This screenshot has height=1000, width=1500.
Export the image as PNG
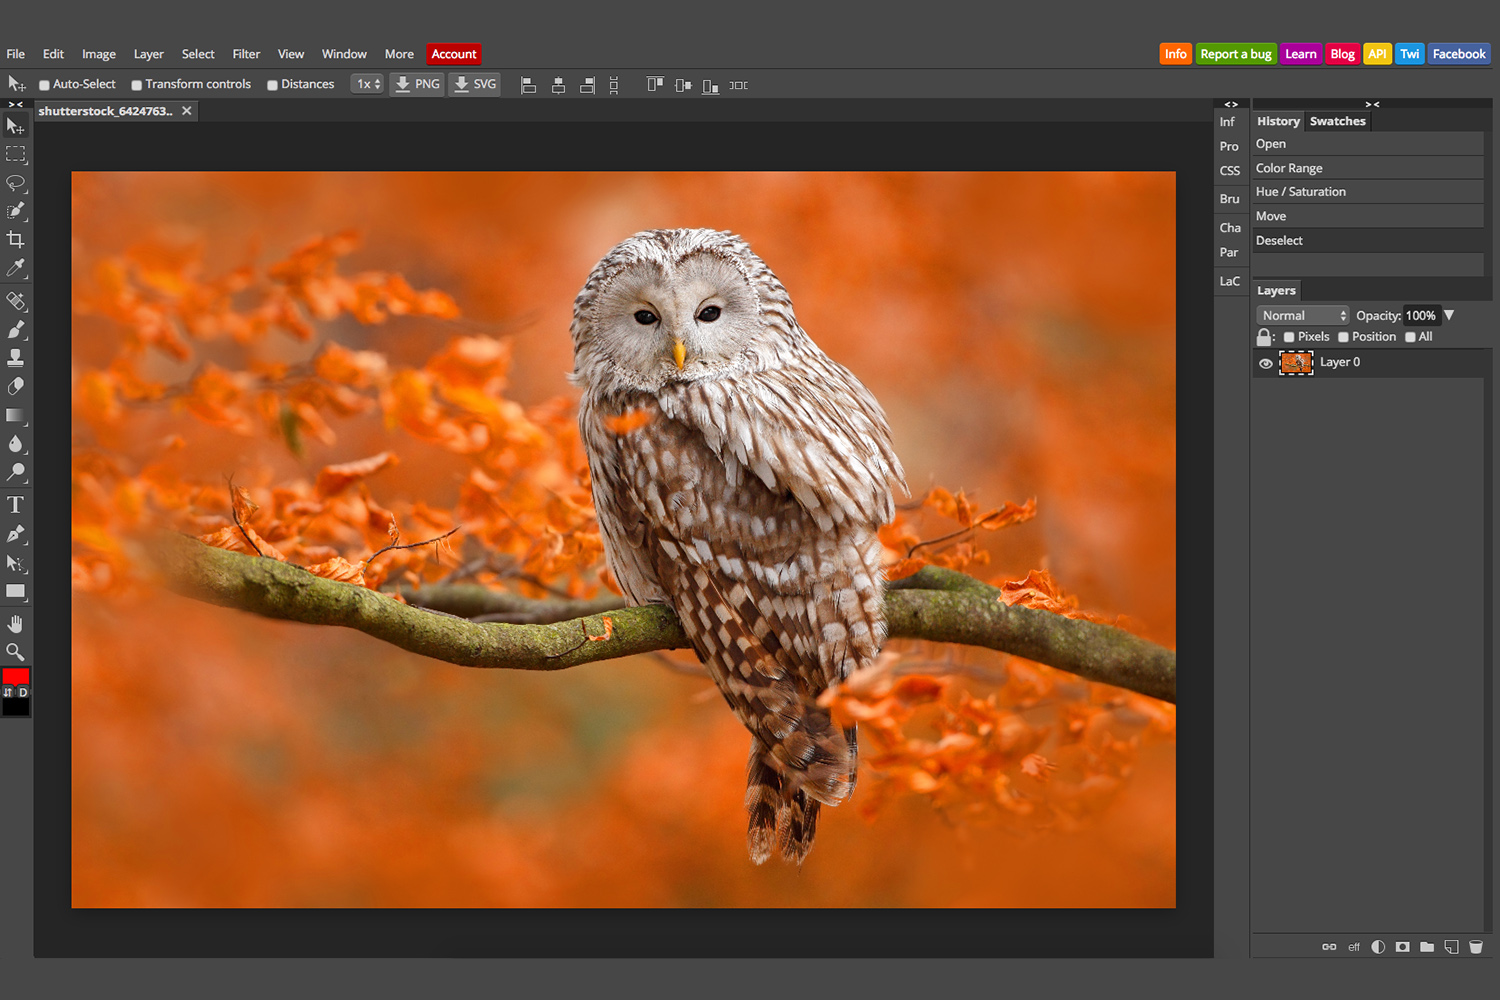tap(417, 84)
